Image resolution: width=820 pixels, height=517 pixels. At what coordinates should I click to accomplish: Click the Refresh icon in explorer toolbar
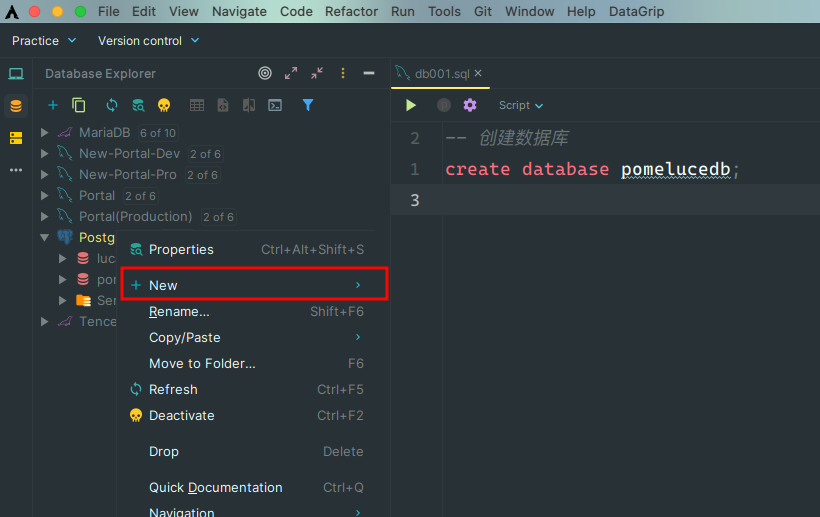pyautogui.click(x=112, y=105)
